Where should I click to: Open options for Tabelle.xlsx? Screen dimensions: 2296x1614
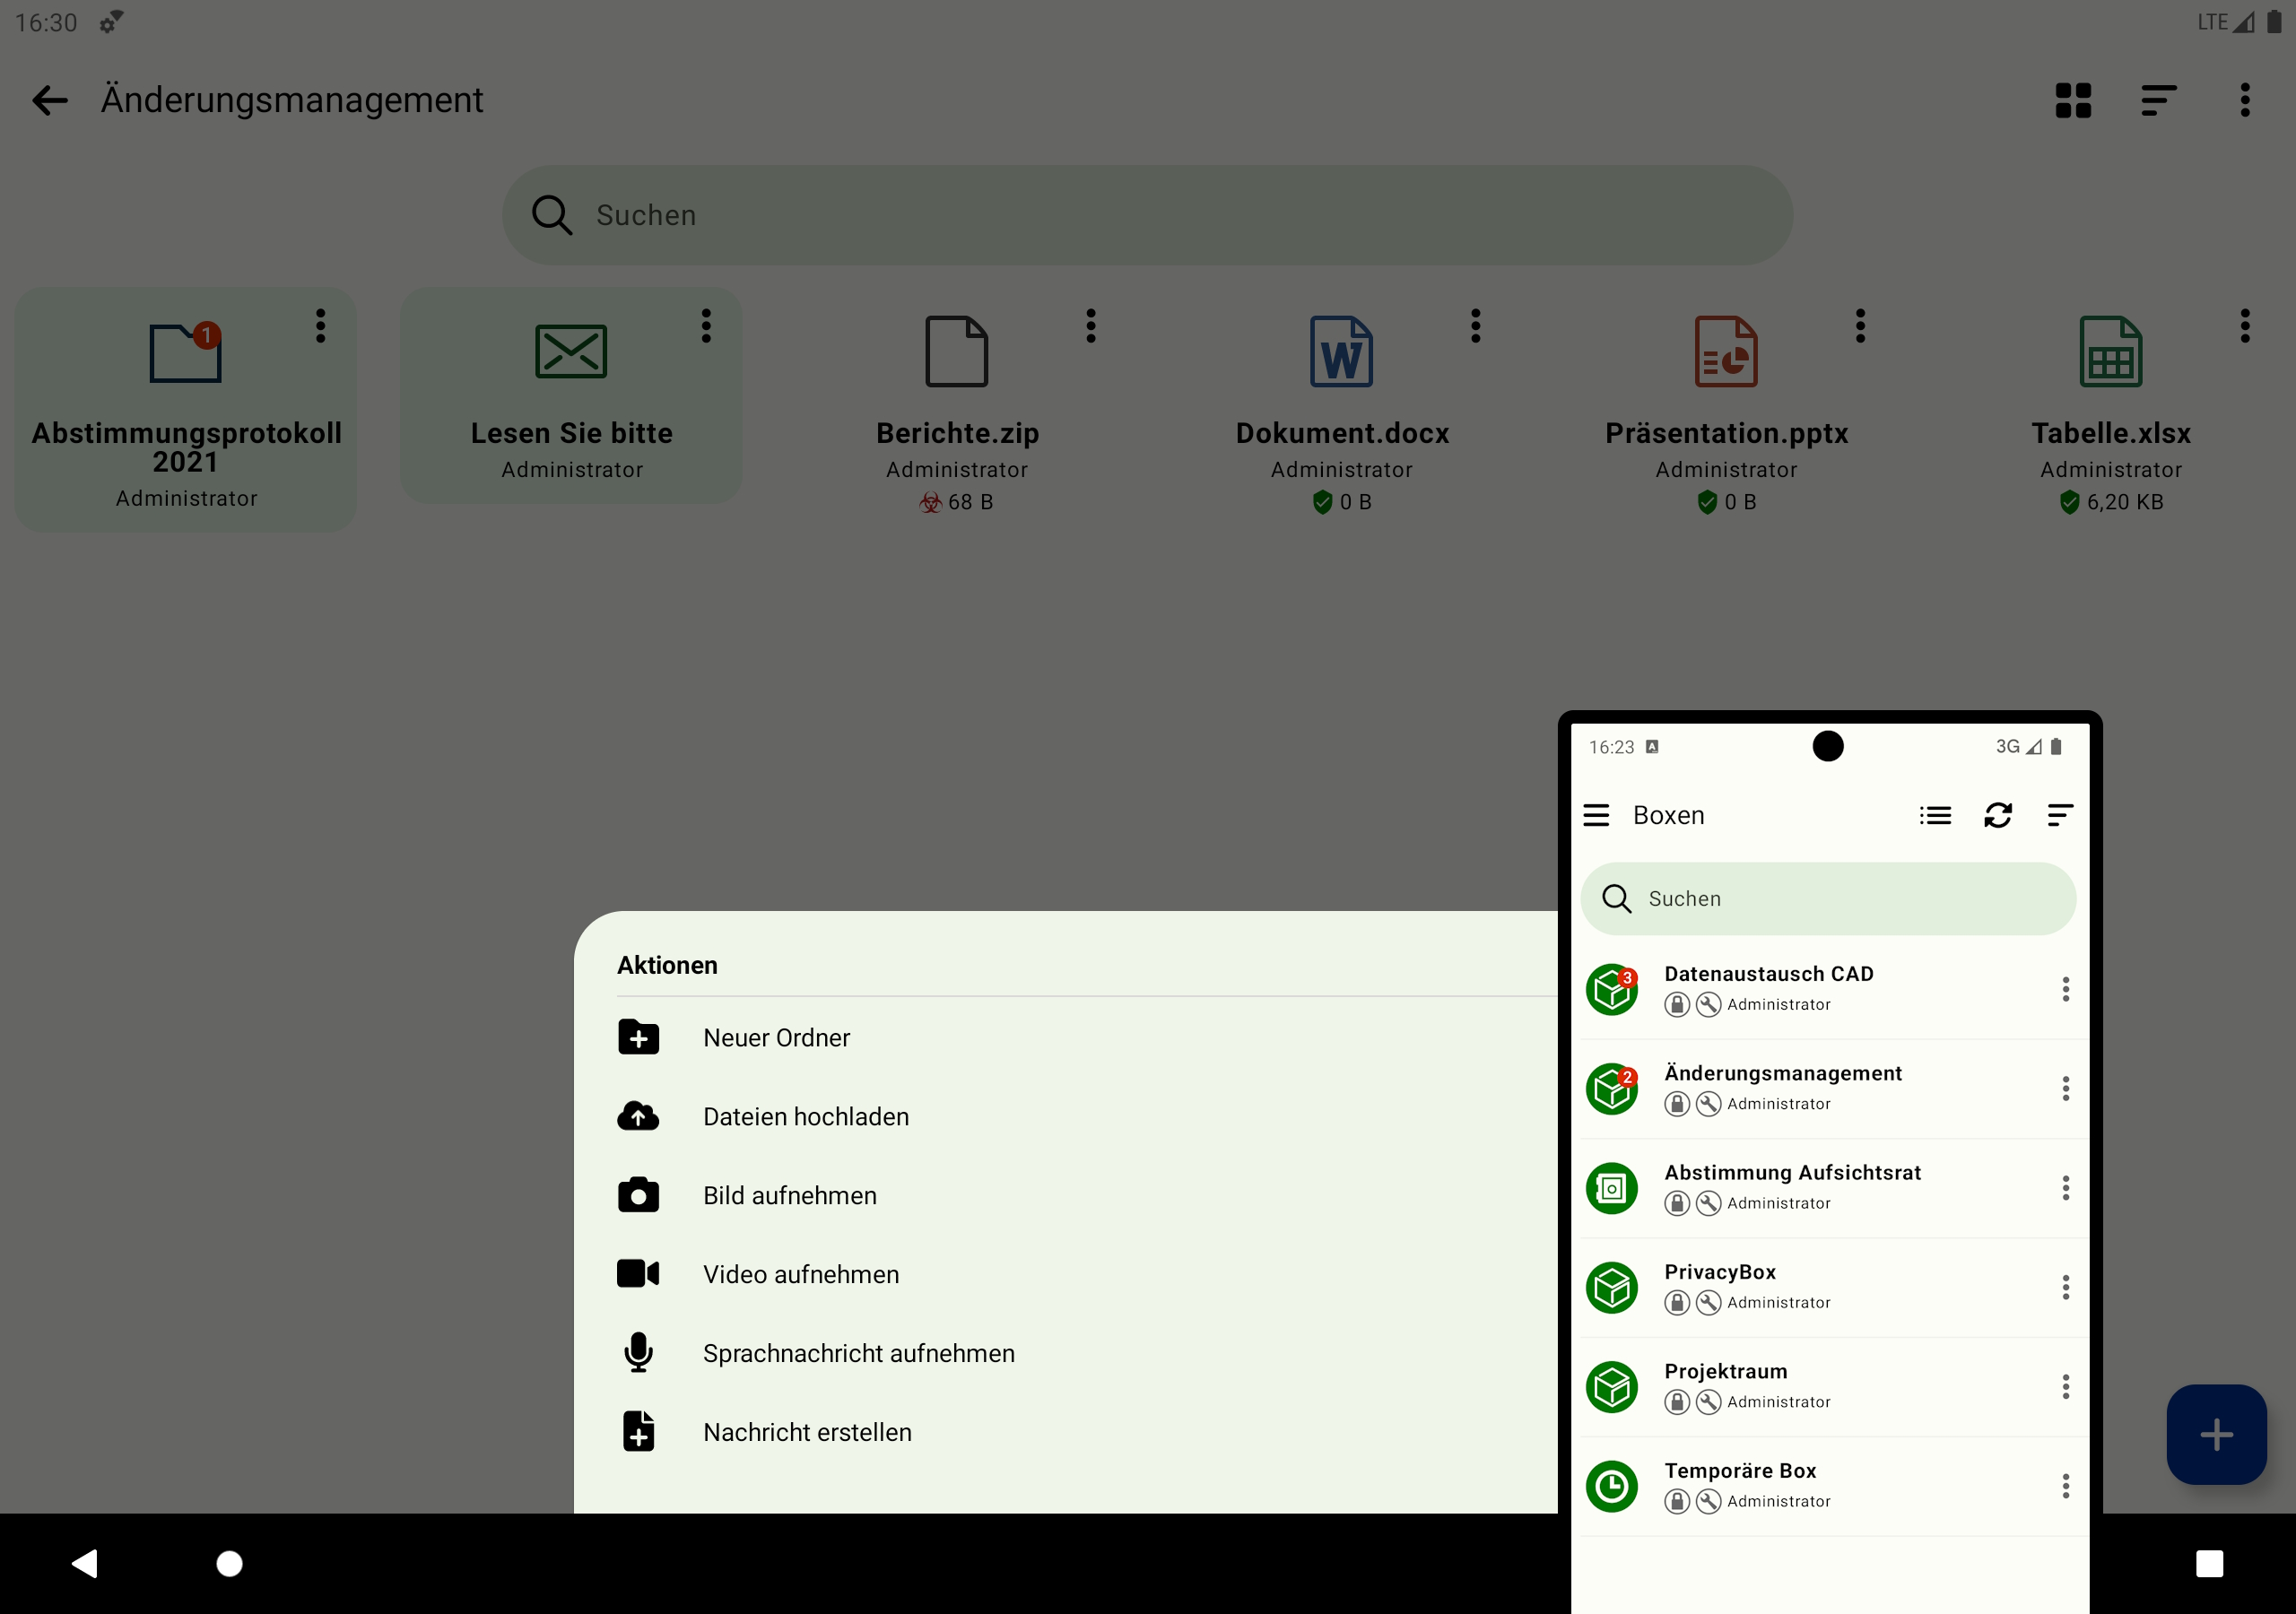point(2245,326)
